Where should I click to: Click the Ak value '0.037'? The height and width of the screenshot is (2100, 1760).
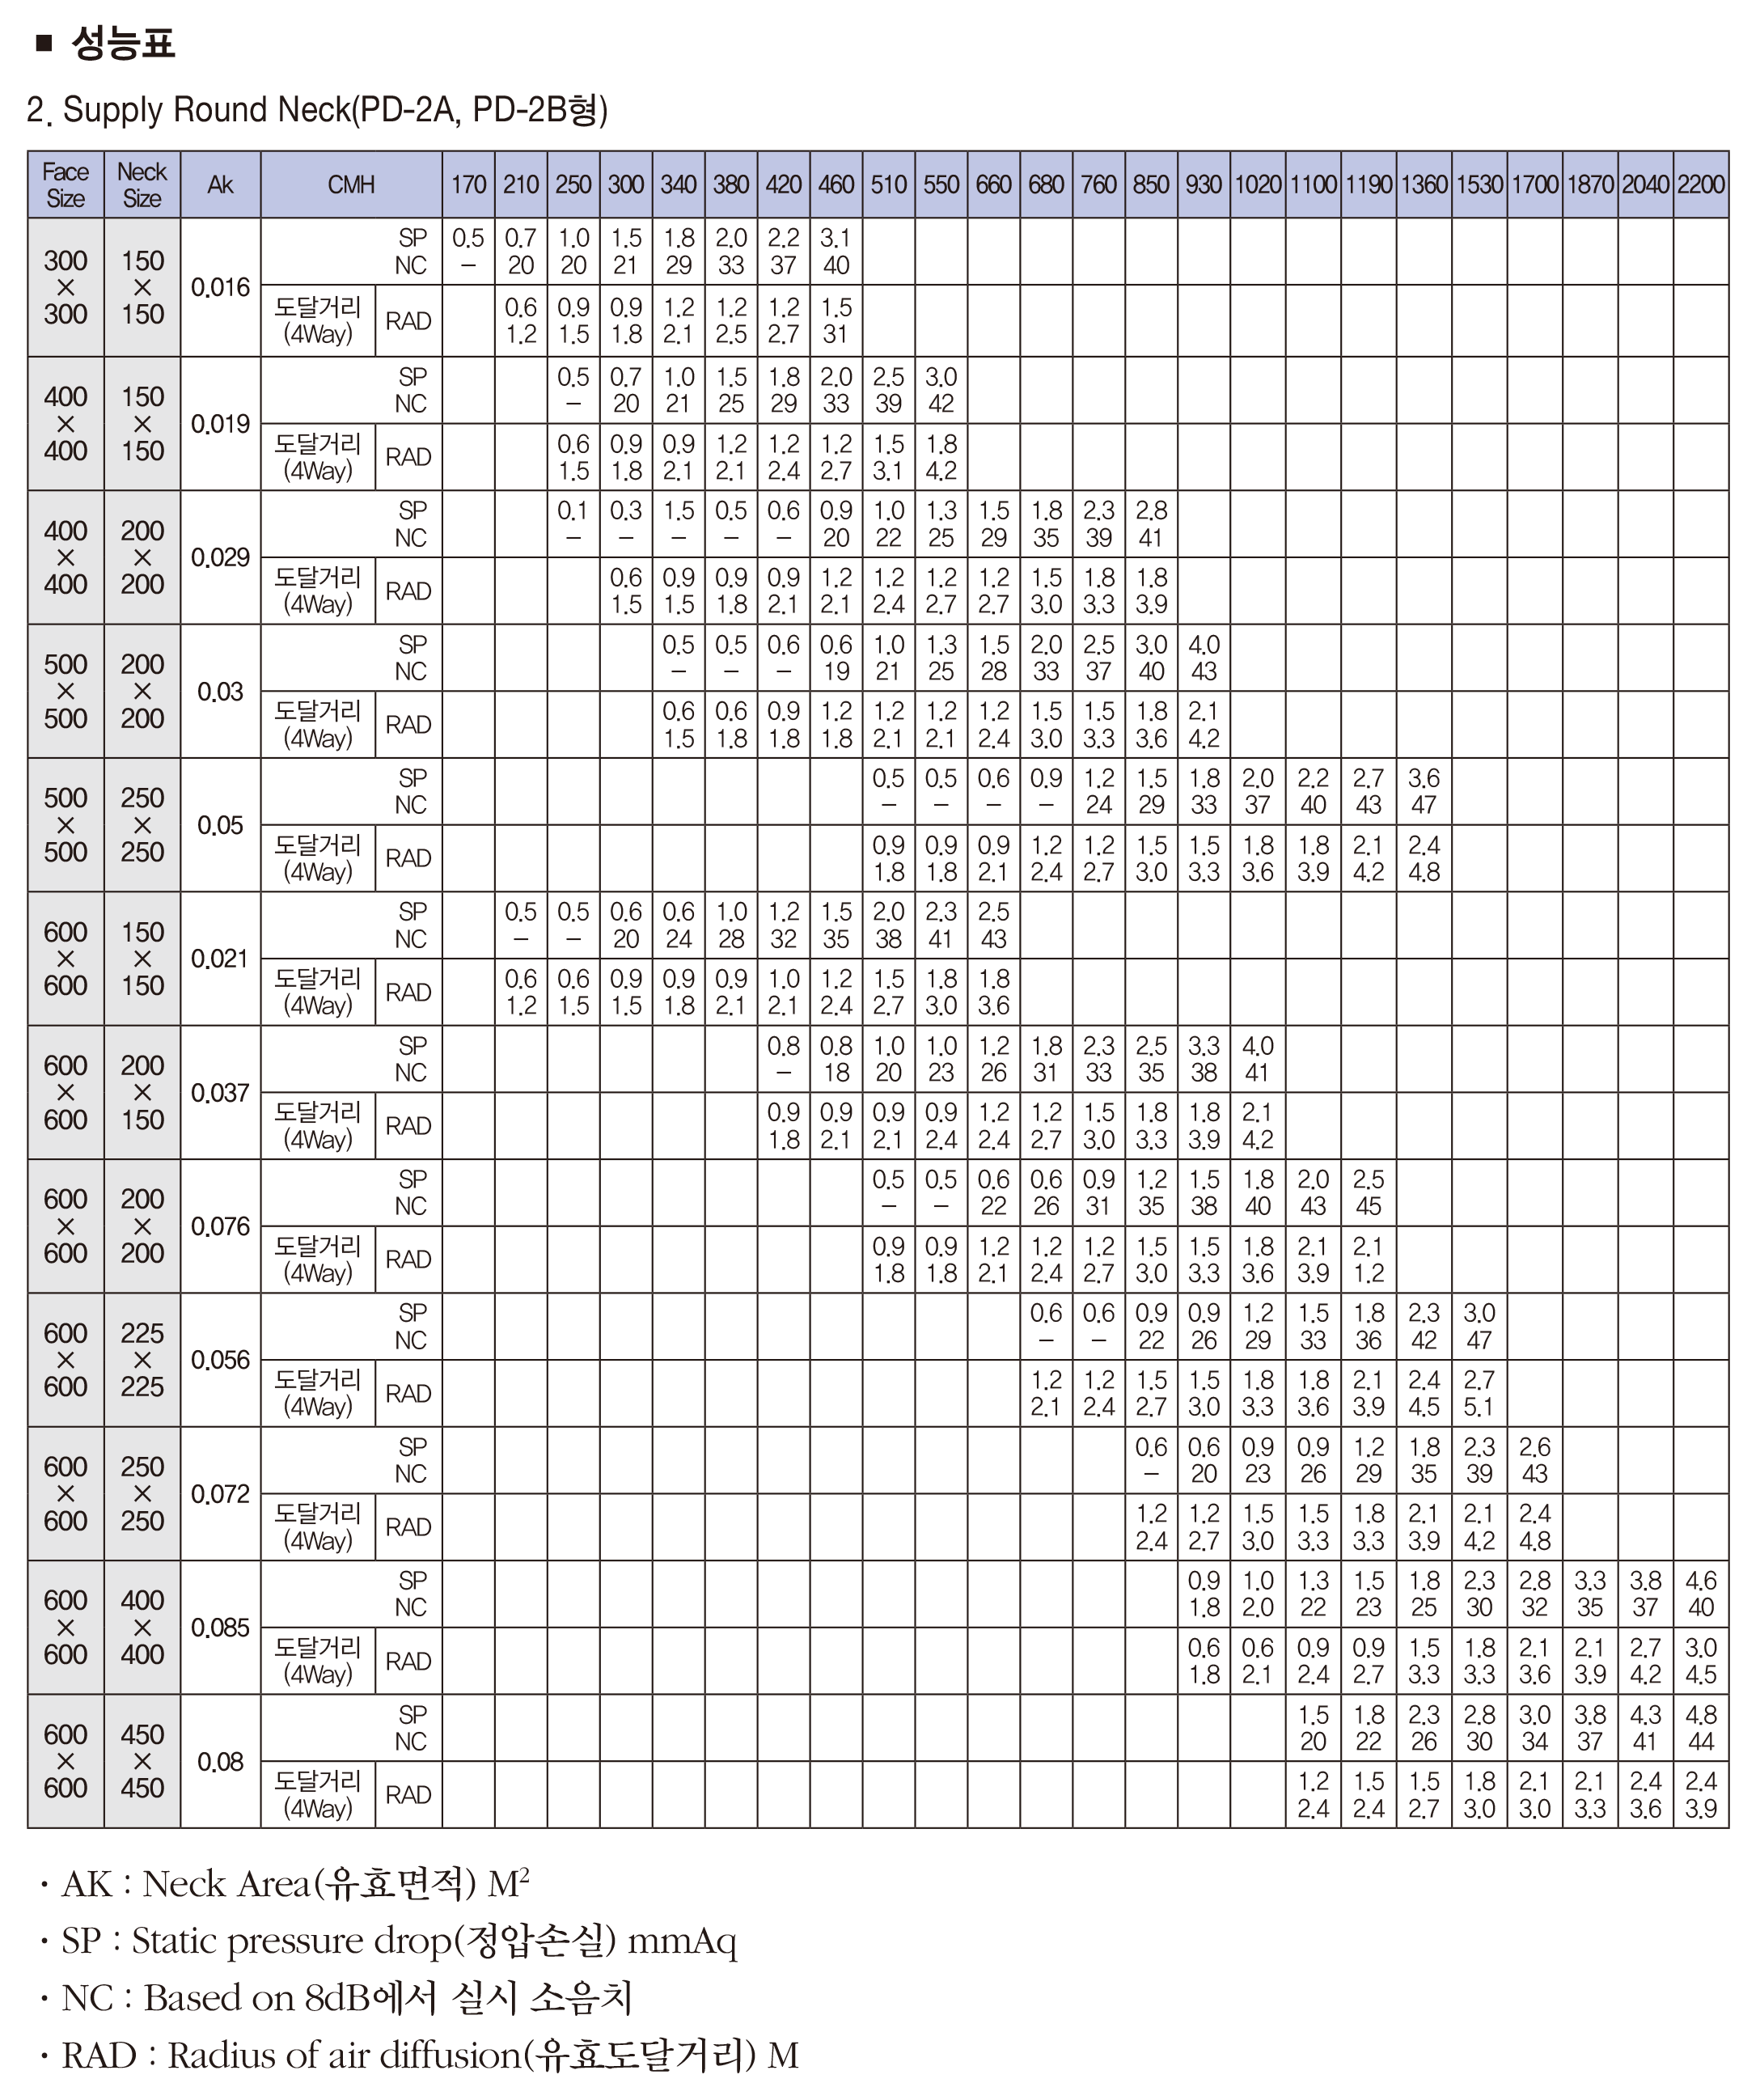coord(220,1092)
